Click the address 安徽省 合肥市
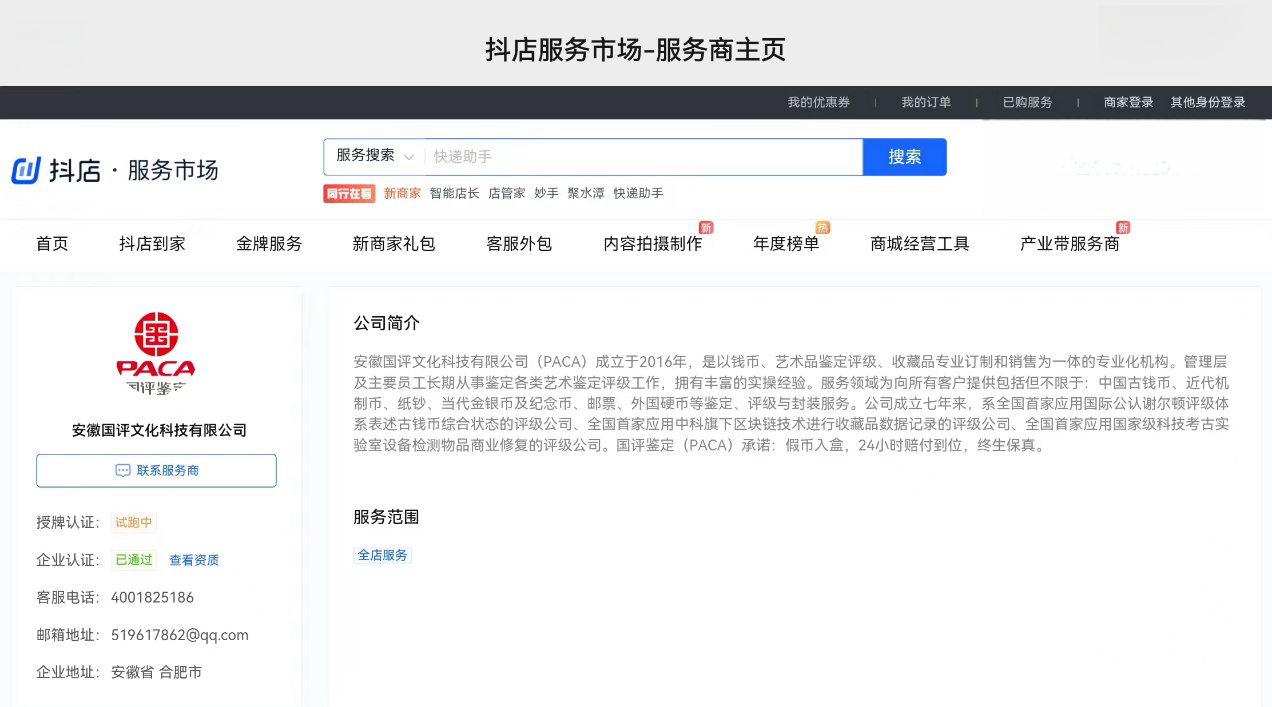The image size is (1272, 707). point(157,672)
